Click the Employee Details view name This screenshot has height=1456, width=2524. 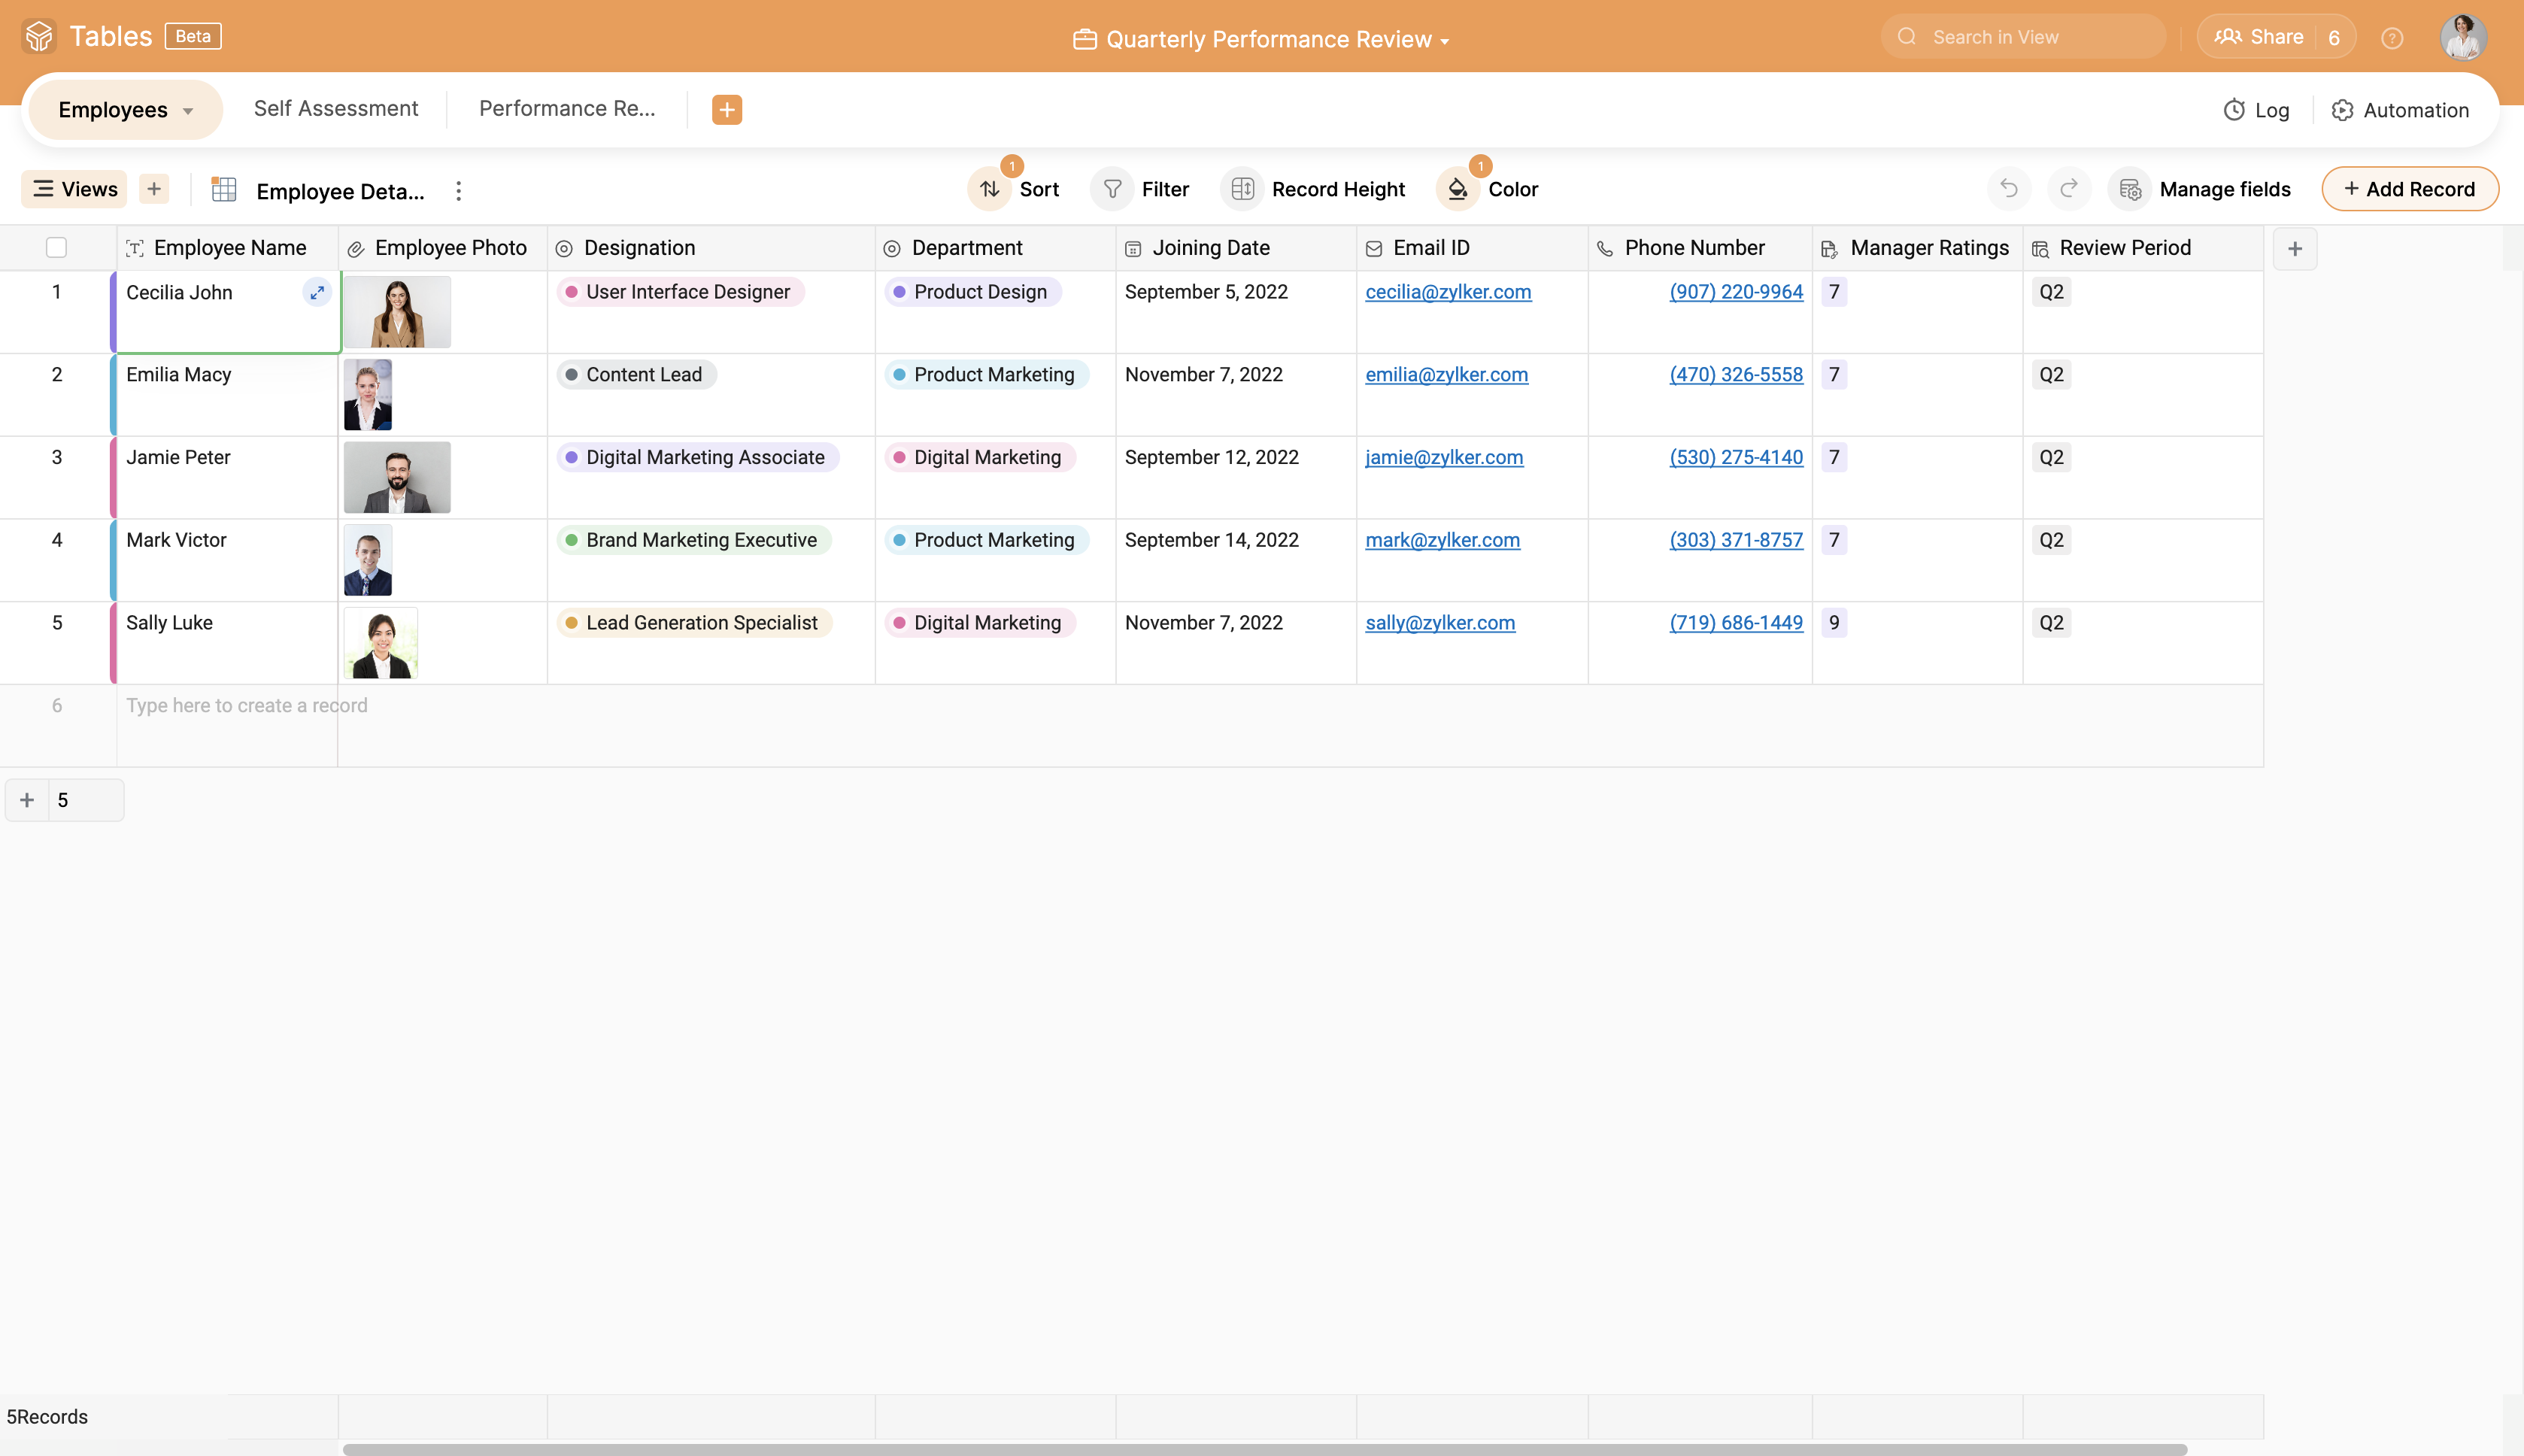point(341,189)
